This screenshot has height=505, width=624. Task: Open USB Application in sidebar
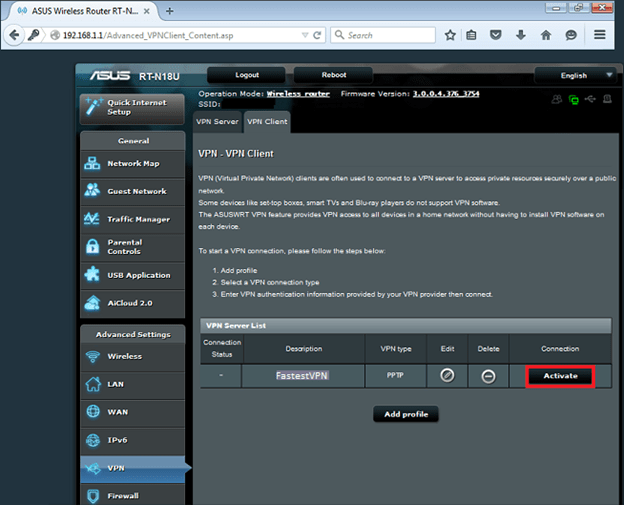pyautogui.click(x=133, y=275)
